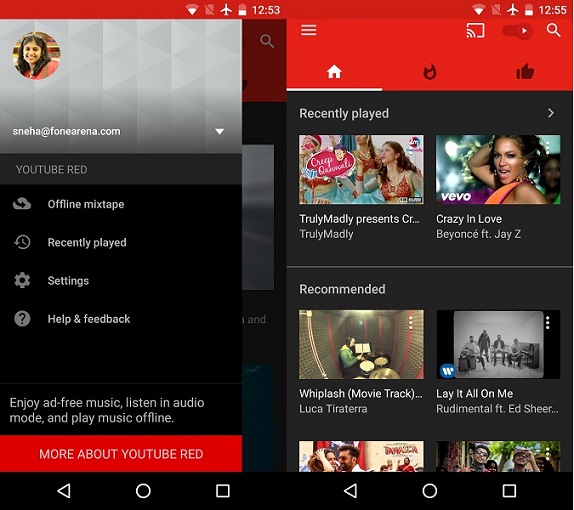Tap the Recents square on right screen
The width and height of the screenshot is (574, 510).
point(509,491)
